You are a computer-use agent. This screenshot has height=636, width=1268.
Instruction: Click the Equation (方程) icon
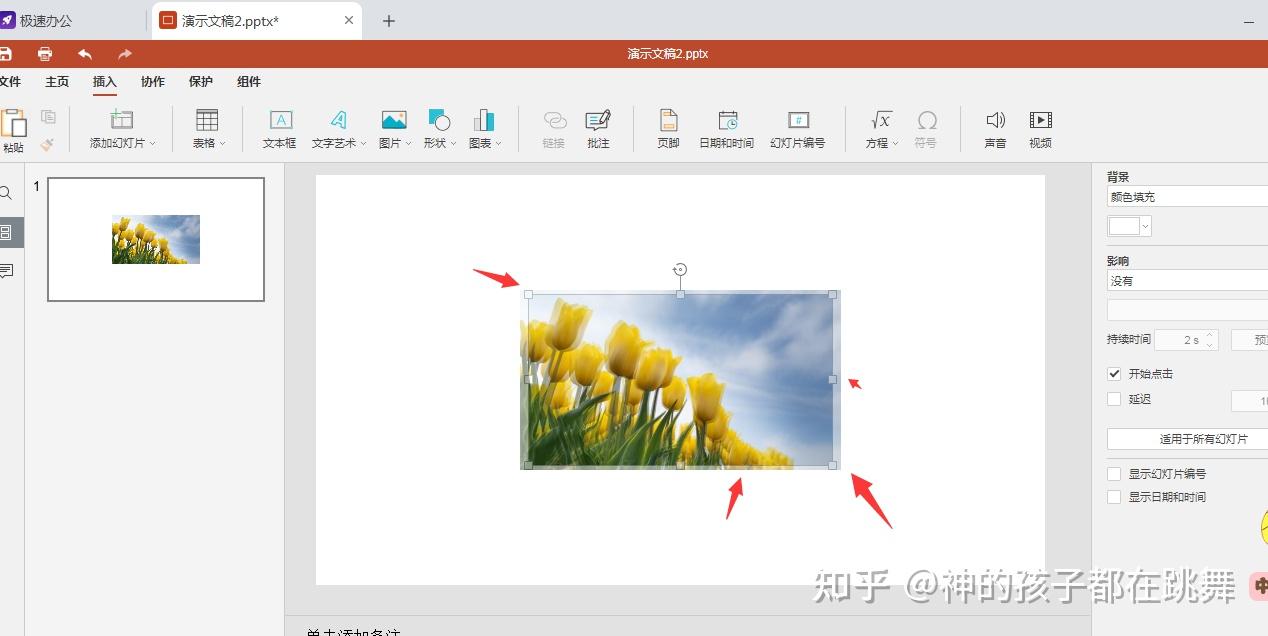[881, 120]
